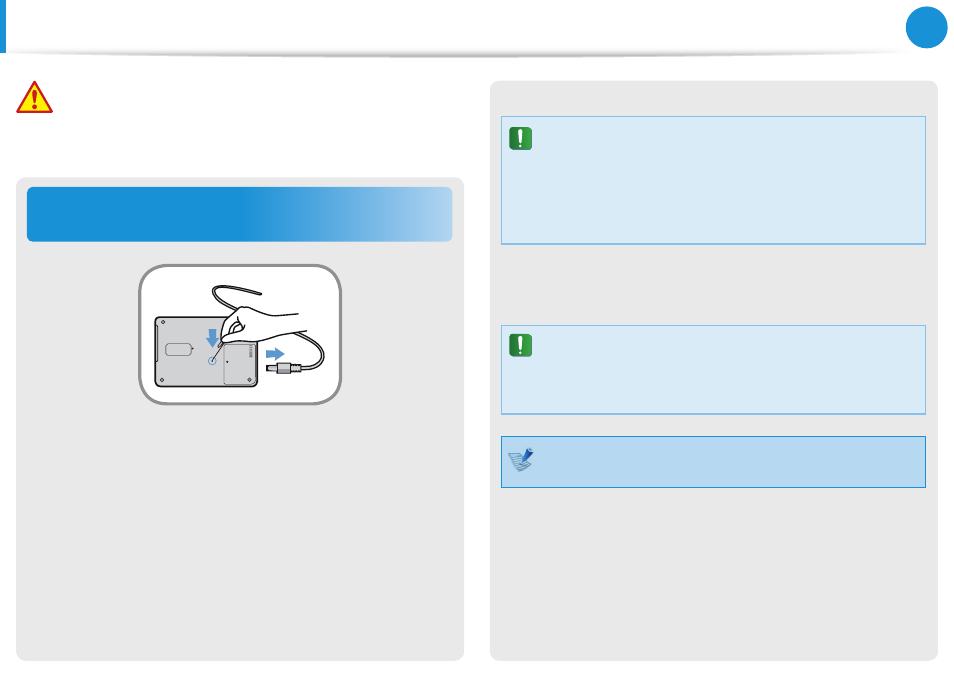Select the first light blue caution box
954x677 pixels.
(713, 180)
